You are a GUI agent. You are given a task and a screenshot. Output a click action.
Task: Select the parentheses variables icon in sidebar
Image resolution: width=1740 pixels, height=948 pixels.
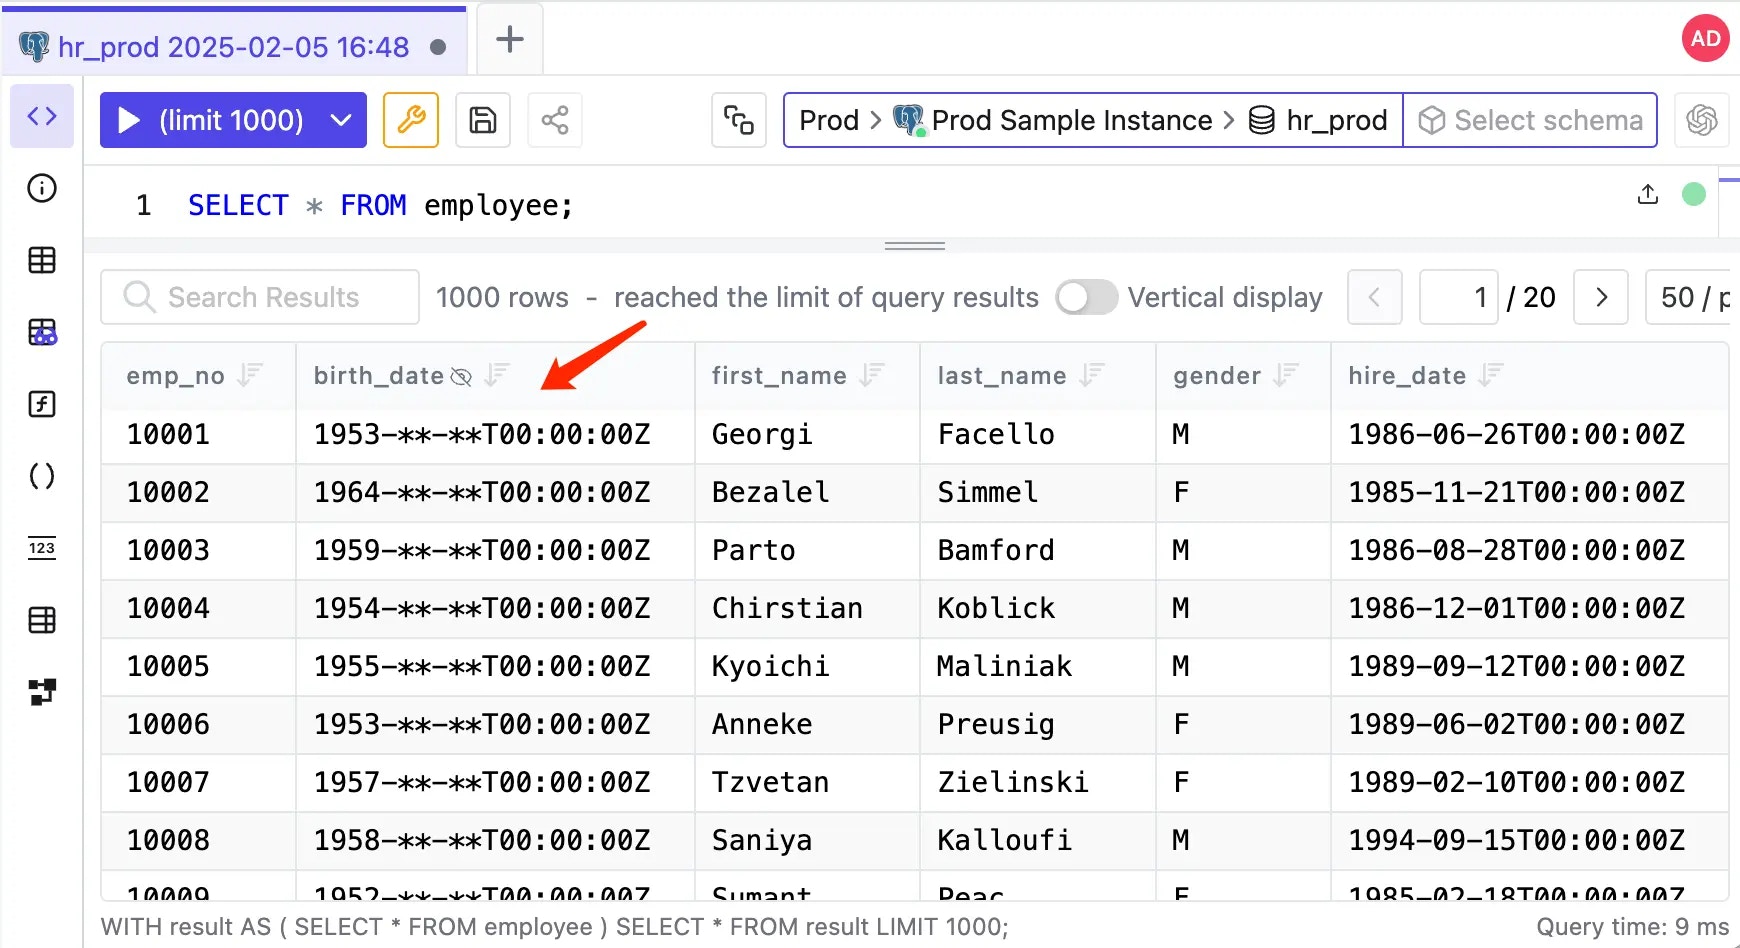pos(42,476)
